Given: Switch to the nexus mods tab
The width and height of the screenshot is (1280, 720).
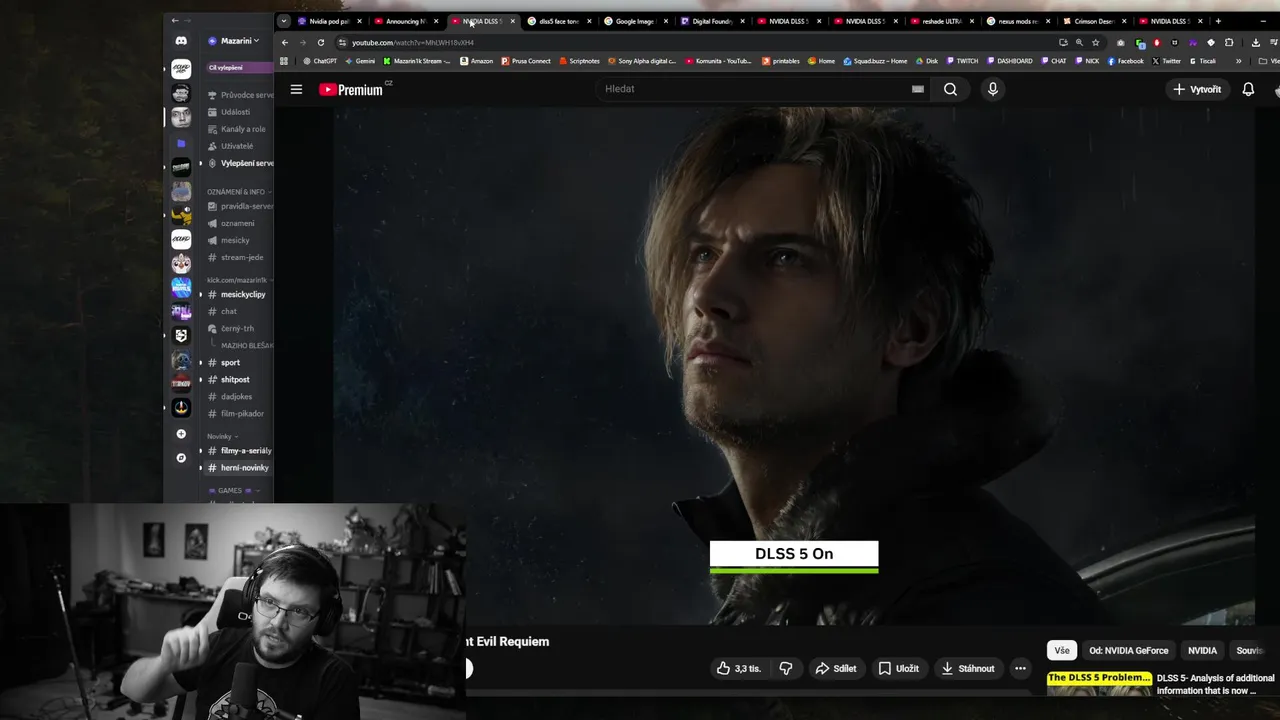Looking at the screenshot, I should pyautogui.click(x=1017, y=21).
